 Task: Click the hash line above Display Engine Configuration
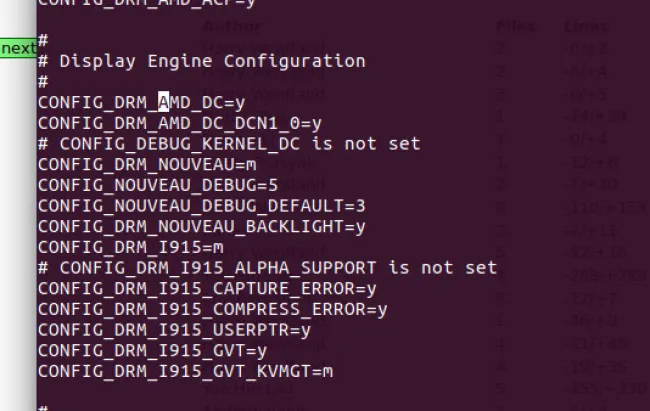[x=43, y=41]
